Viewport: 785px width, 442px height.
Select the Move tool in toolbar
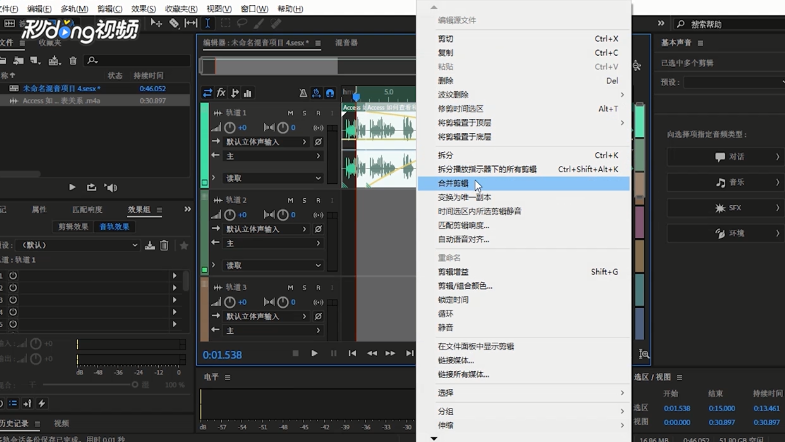pos(156,23)
